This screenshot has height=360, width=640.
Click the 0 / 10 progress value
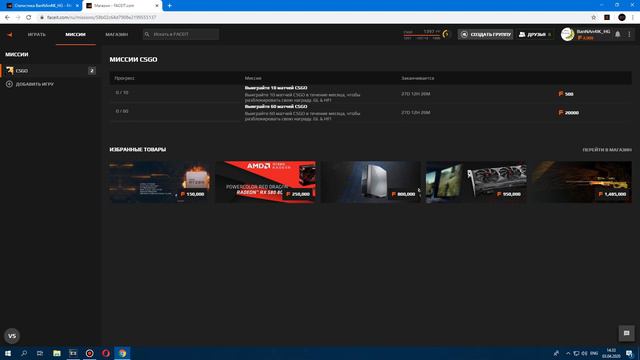(x=122, y=93)
